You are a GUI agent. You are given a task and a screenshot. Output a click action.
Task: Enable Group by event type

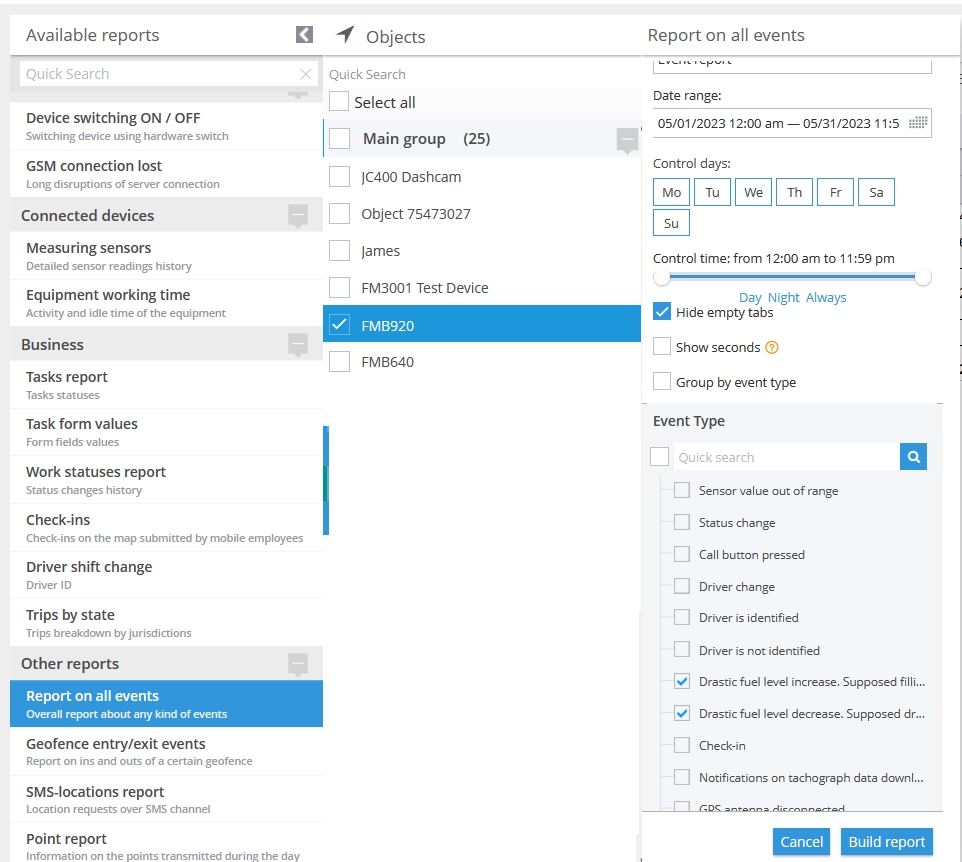(662, 381)
